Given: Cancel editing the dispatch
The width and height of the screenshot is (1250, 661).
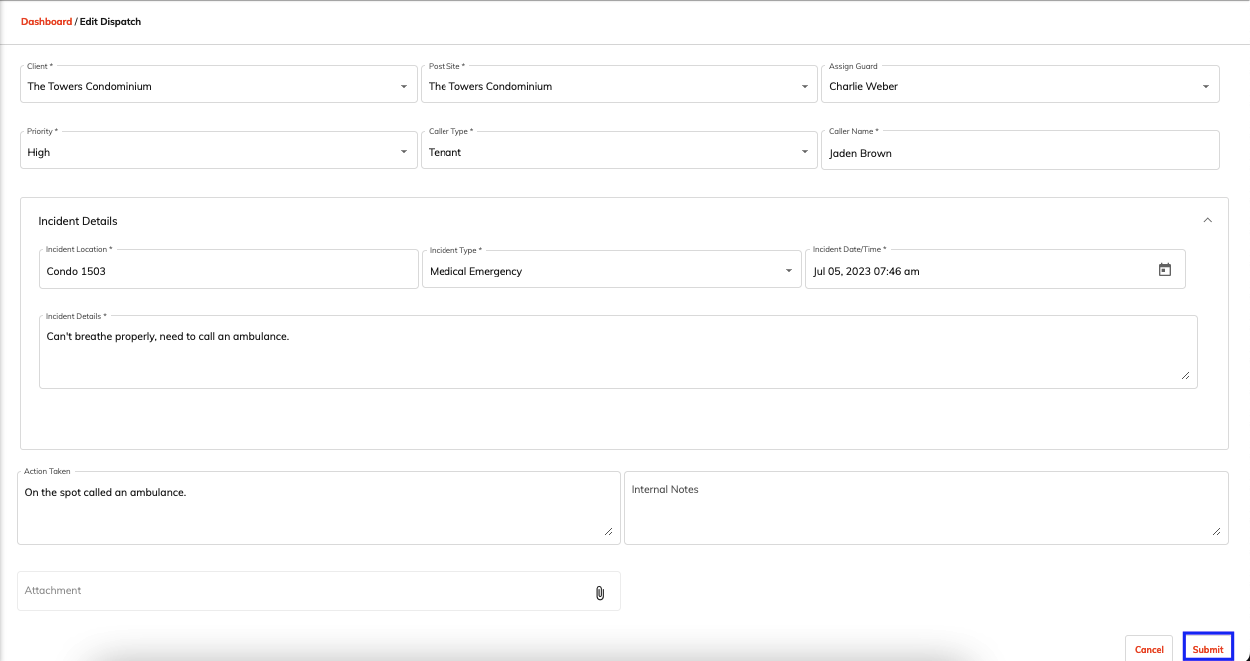Looking at the screenshot, I should click(1149, 648).
